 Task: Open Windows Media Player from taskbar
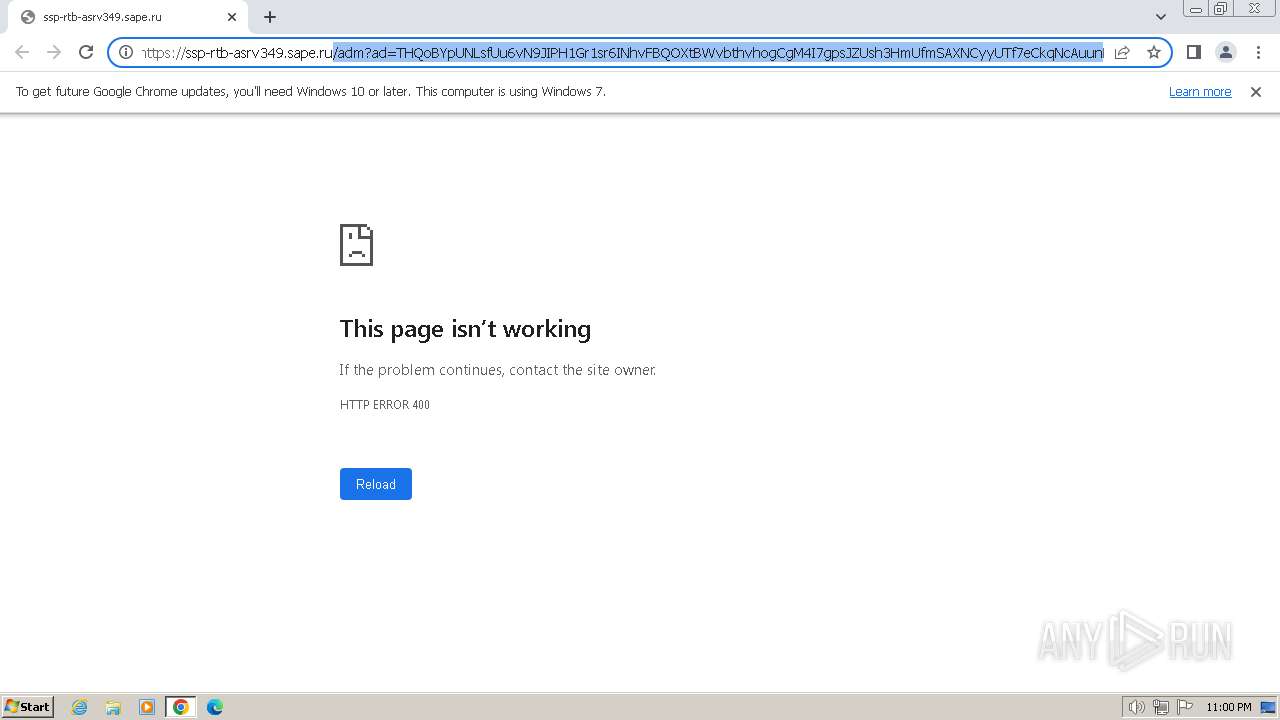point(147,707)
